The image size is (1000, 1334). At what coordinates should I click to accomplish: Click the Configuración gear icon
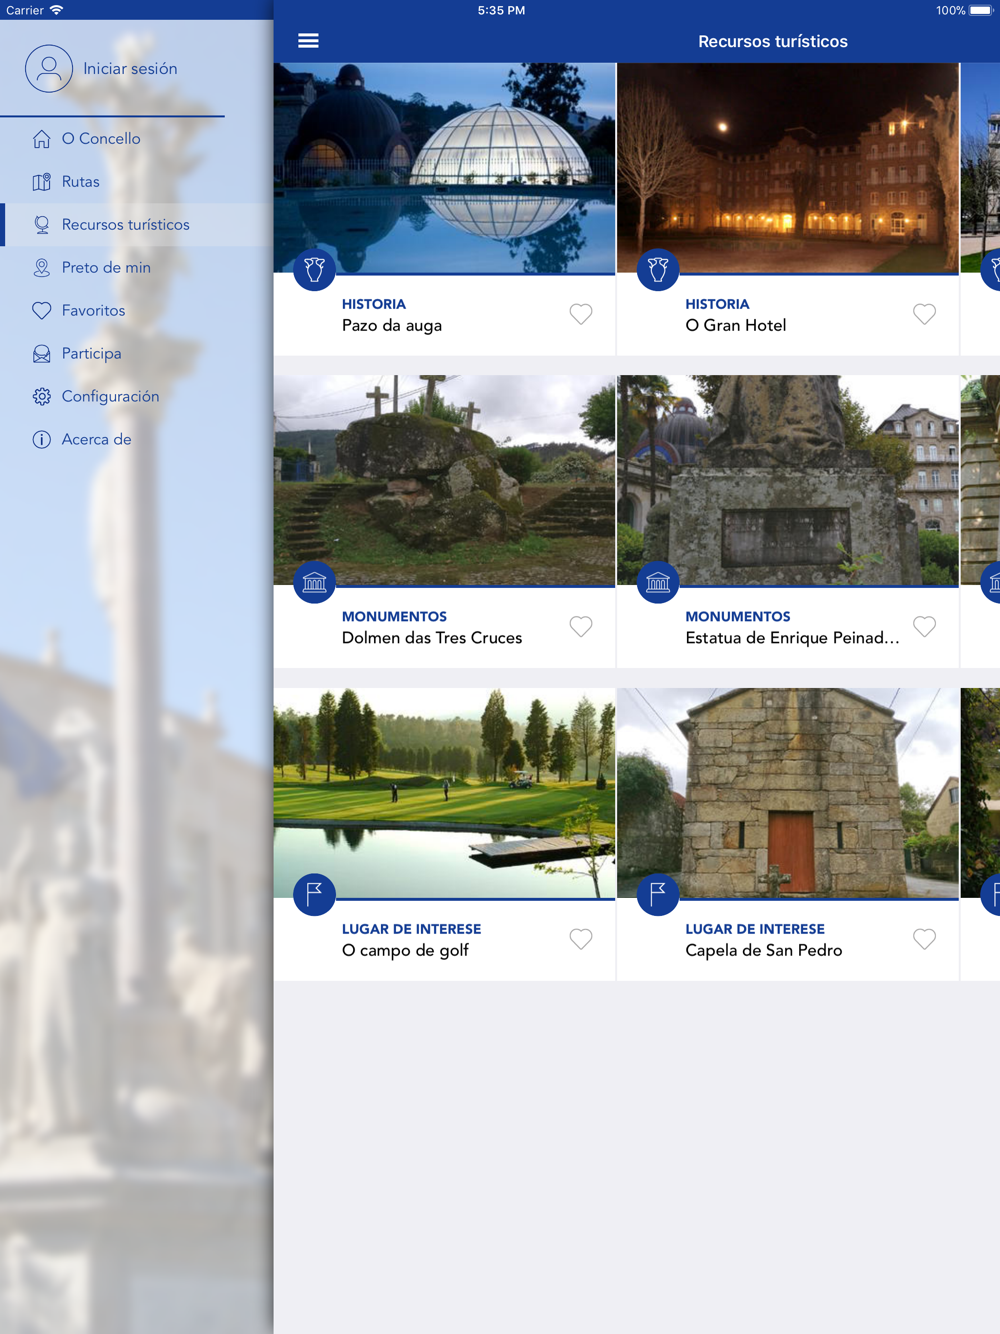(x=41, y=397)
